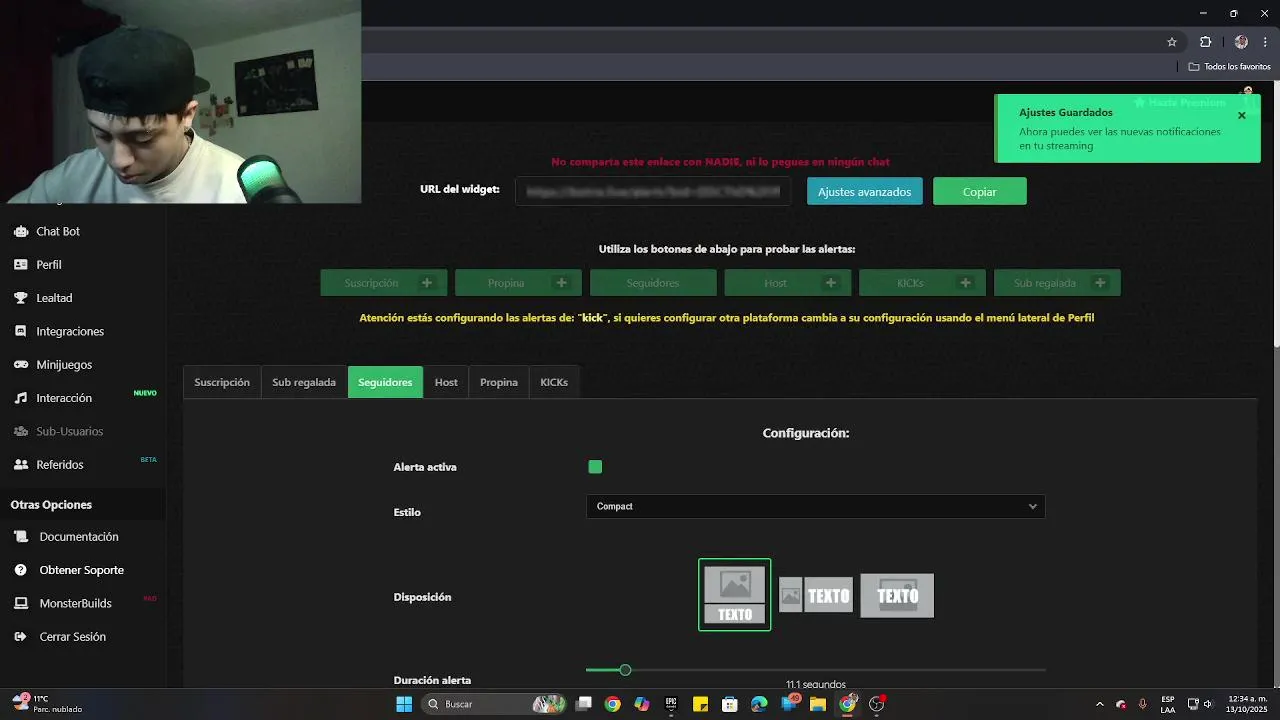Open the Copilot taskbar icon

coord(642,704)
